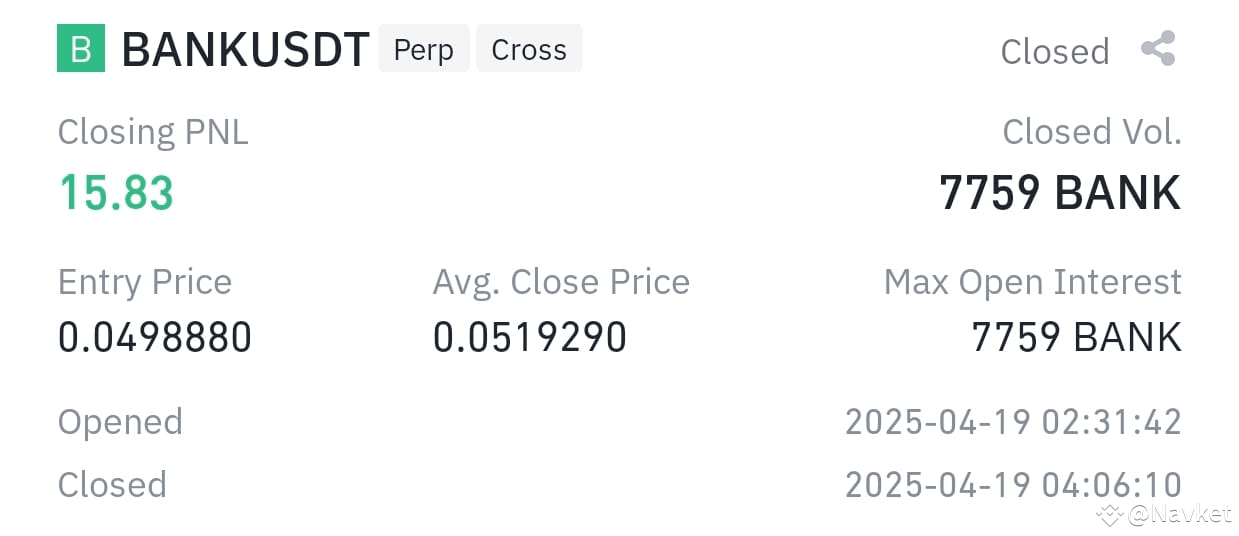Click the Max Open Interest label

coord(1033,282)
